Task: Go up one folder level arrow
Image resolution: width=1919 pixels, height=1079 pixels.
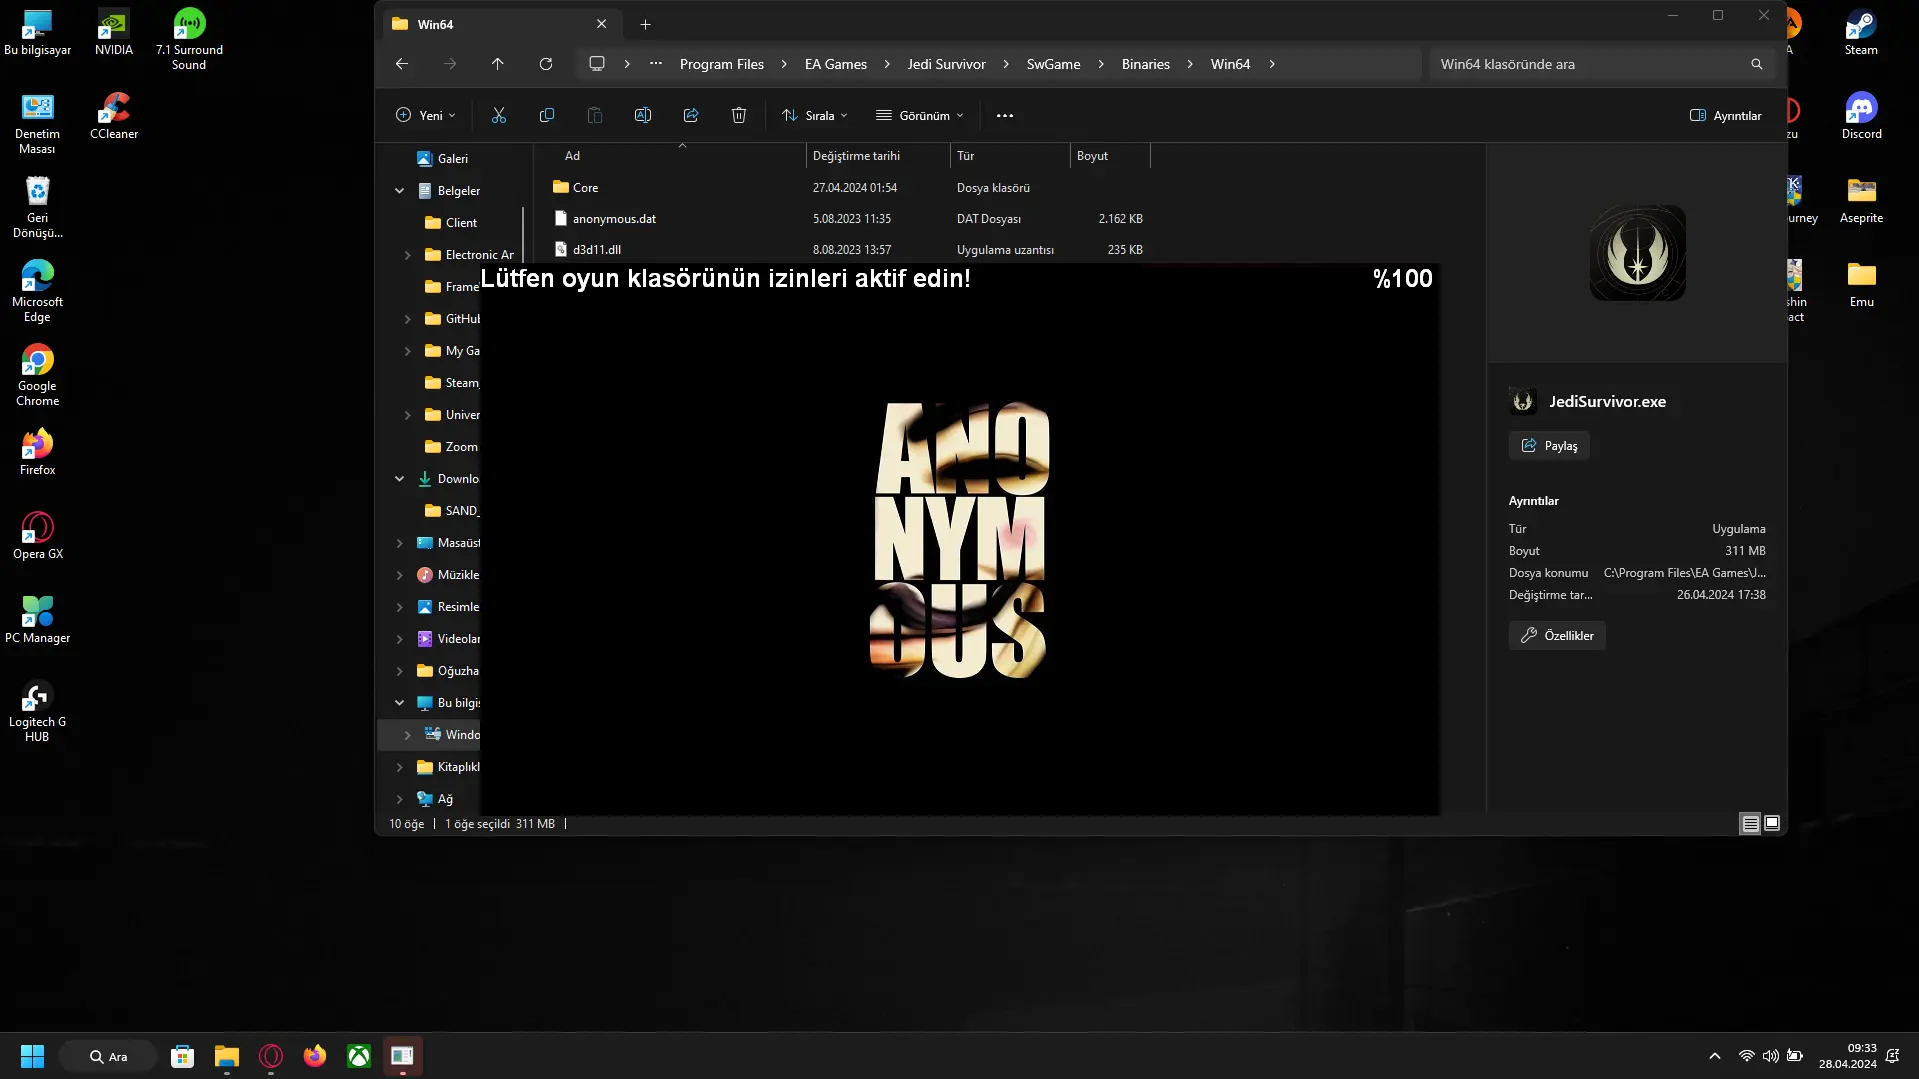Action: pyautogui.click(x=498, y=64)
